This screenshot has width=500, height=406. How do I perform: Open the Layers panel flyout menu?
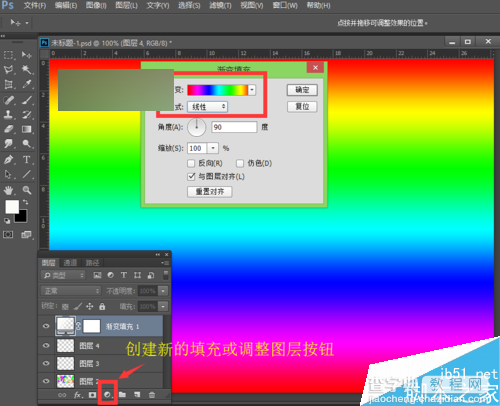coord(165,263)
